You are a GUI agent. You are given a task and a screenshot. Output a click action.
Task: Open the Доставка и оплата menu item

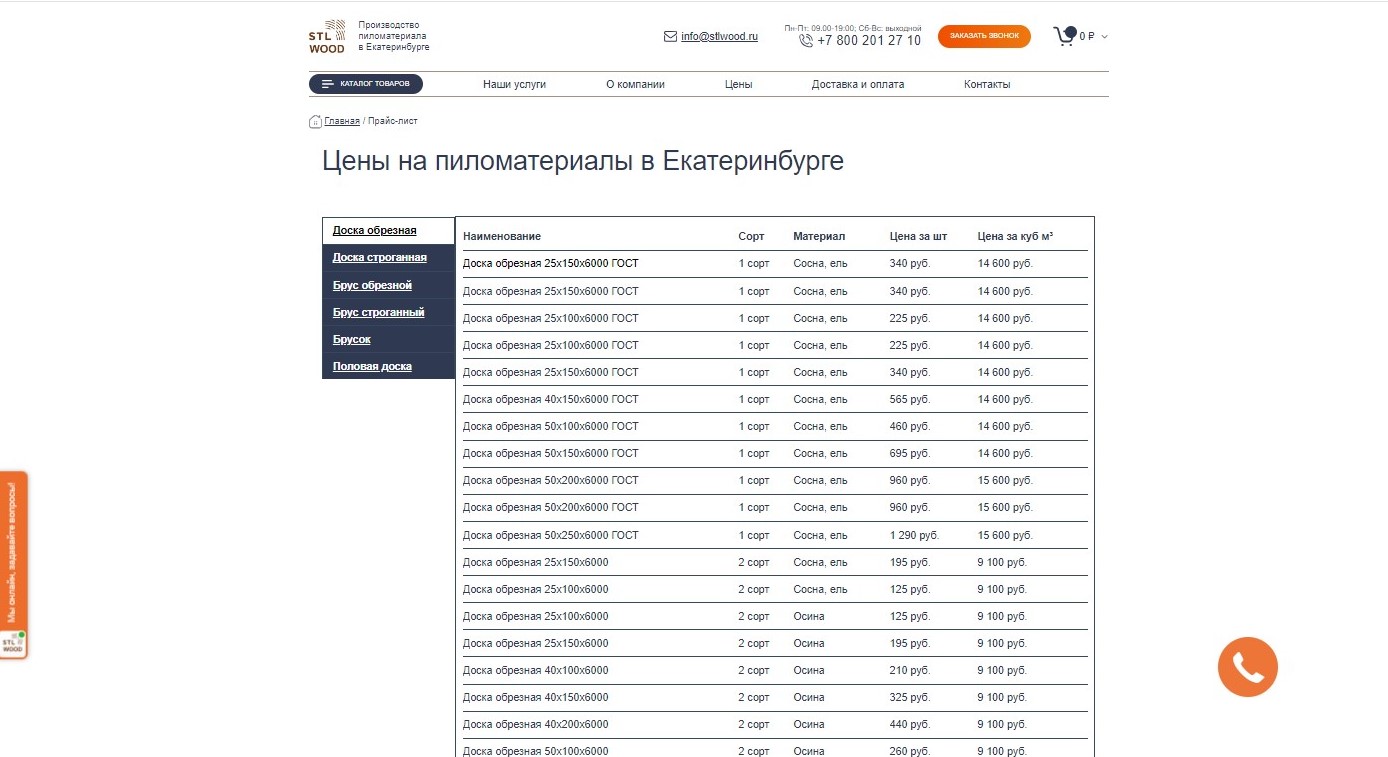(x=858, y=84)
